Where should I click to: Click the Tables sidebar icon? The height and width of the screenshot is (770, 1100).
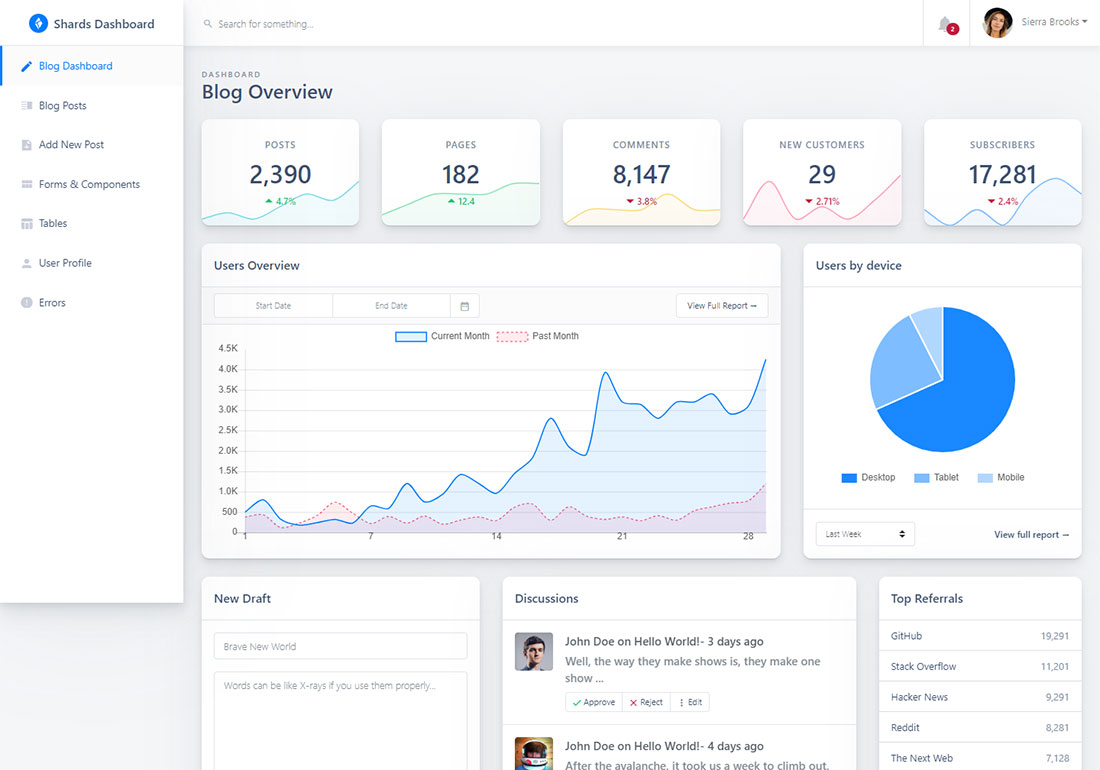[27, 224]
